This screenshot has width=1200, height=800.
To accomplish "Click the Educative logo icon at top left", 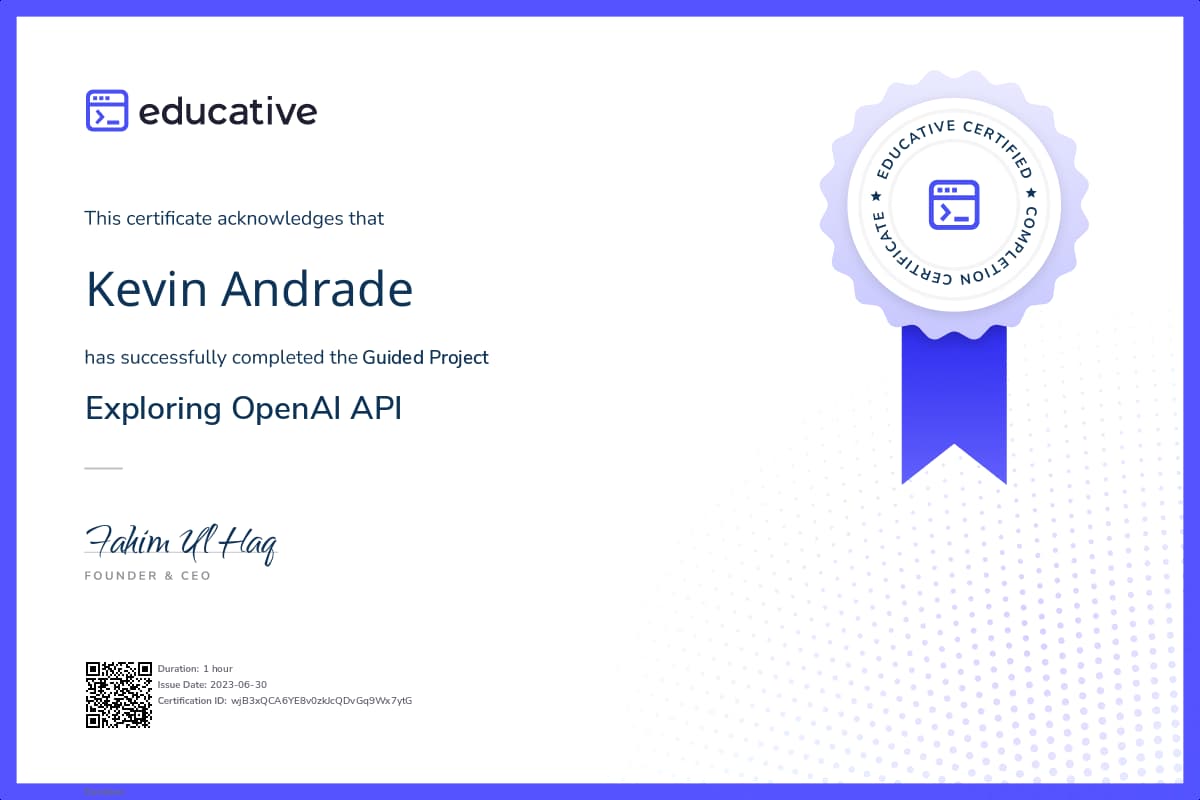I will tap(107, 111).
